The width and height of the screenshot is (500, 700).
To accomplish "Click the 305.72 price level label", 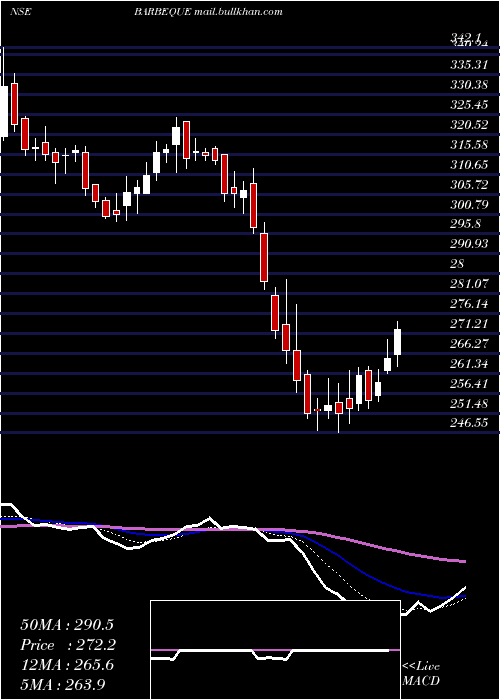I will tap(469, 185).
